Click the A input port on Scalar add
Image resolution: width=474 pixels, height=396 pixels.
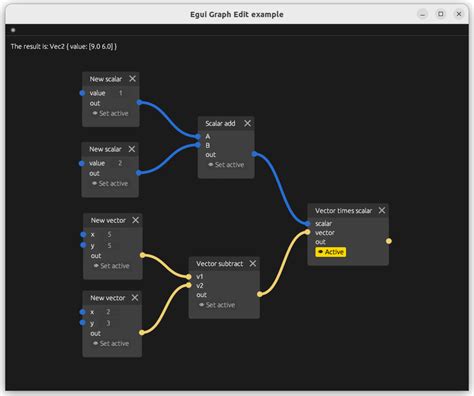point(198,136)
